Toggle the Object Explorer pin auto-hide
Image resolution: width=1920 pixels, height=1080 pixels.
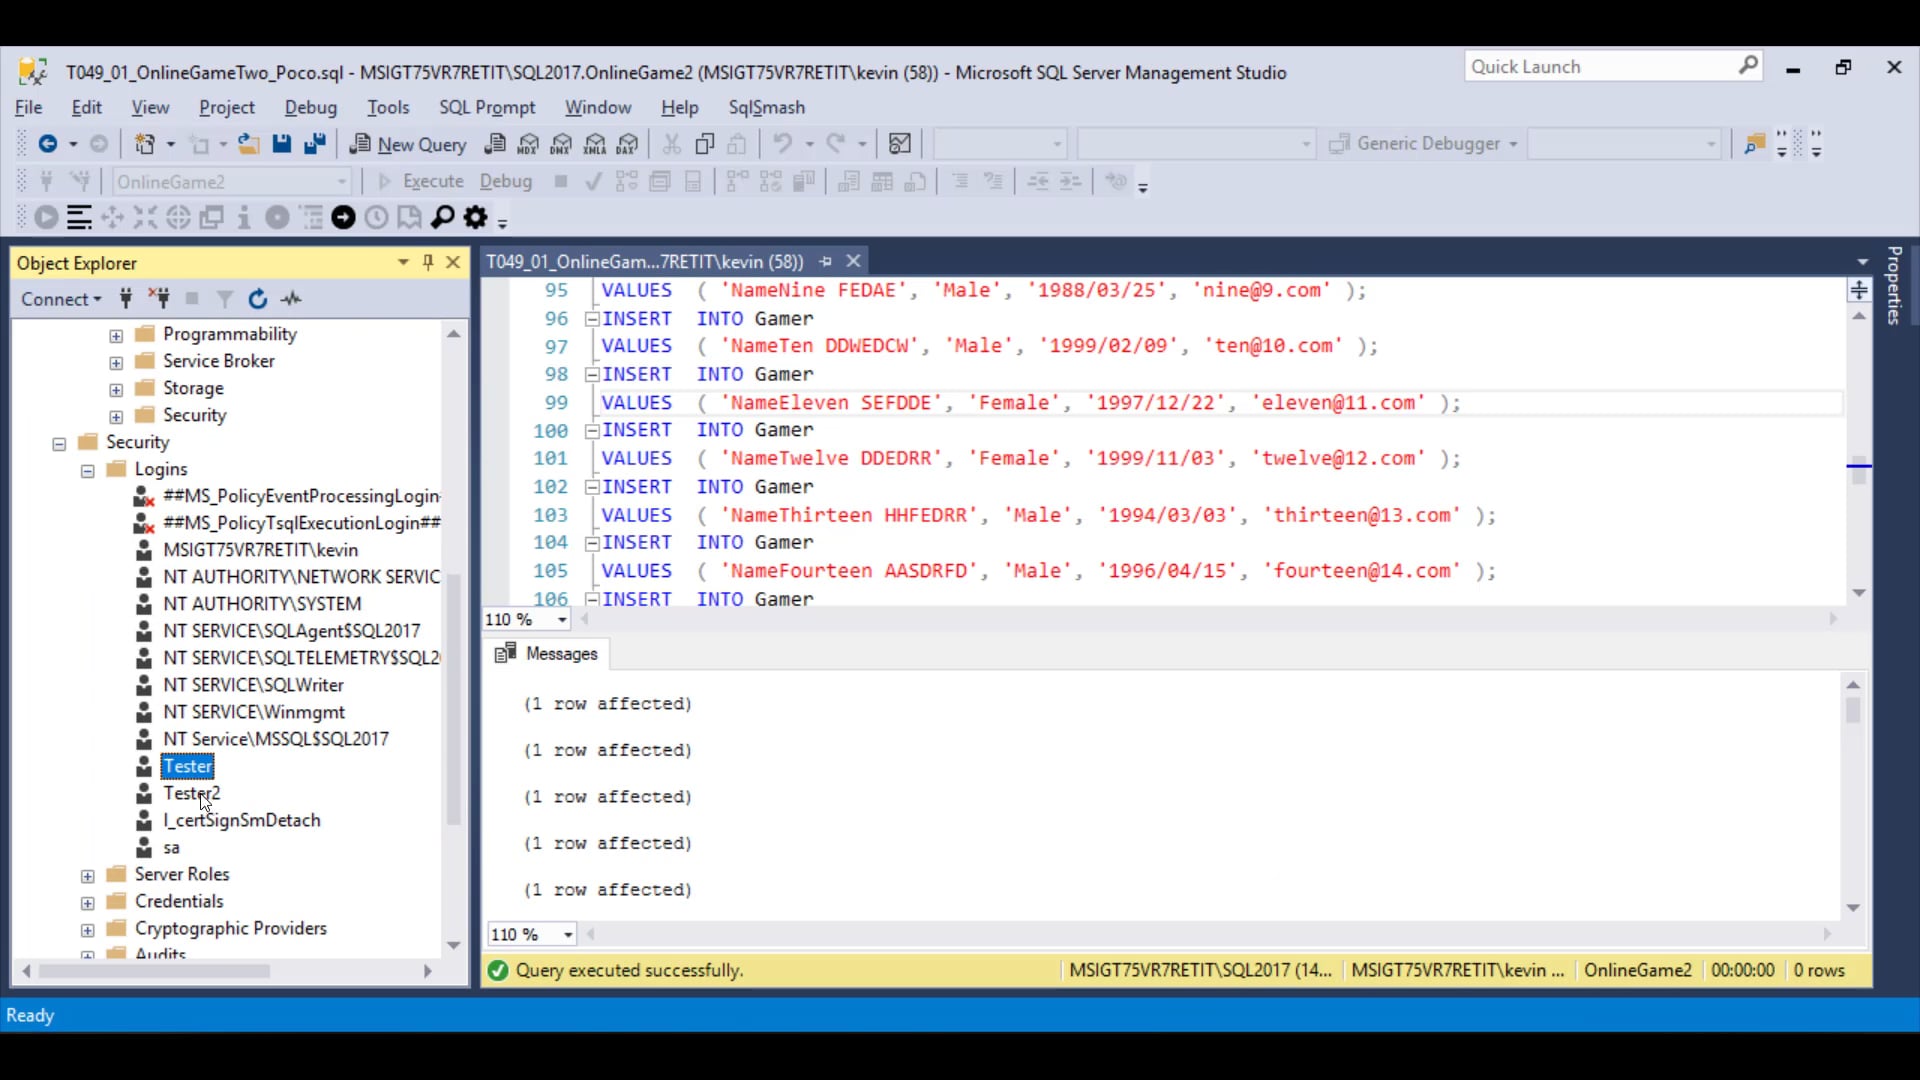click(428, 262)
